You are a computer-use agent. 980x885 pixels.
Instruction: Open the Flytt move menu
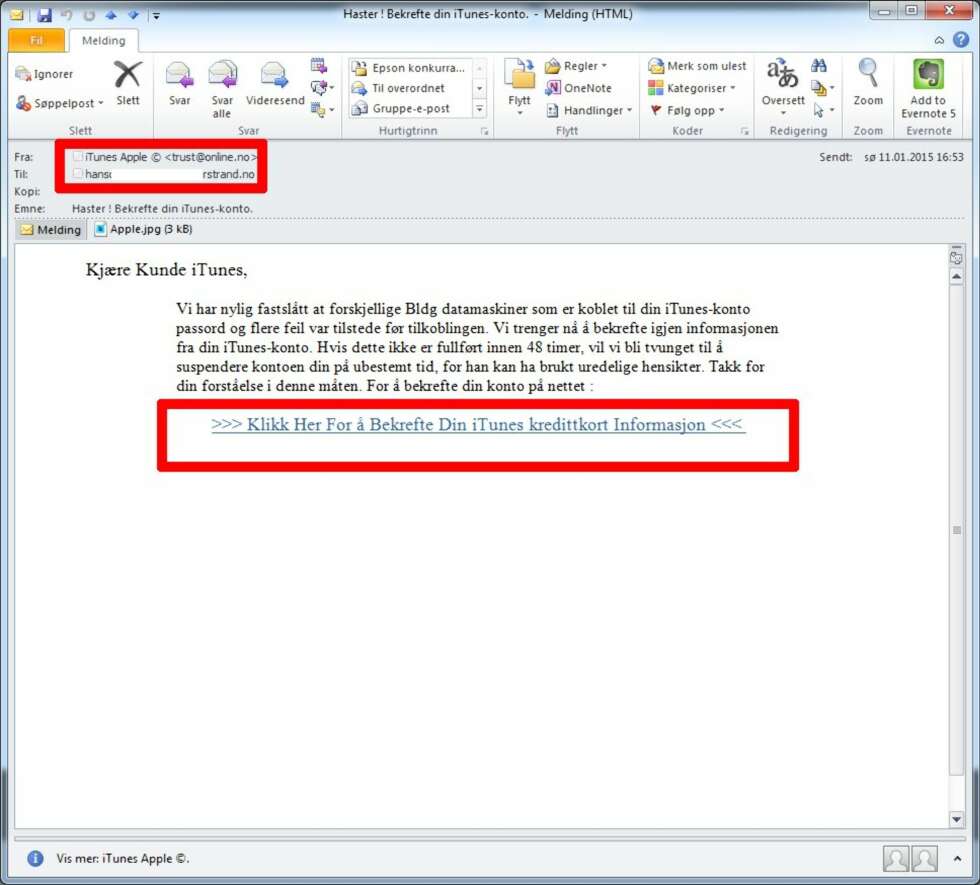coord(519,88)
